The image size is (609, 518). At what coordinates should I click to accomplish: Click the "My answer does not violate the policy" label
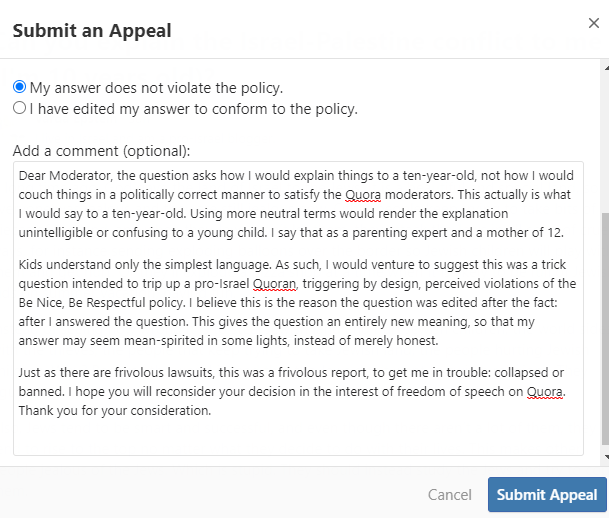click(x=156, y=87)
